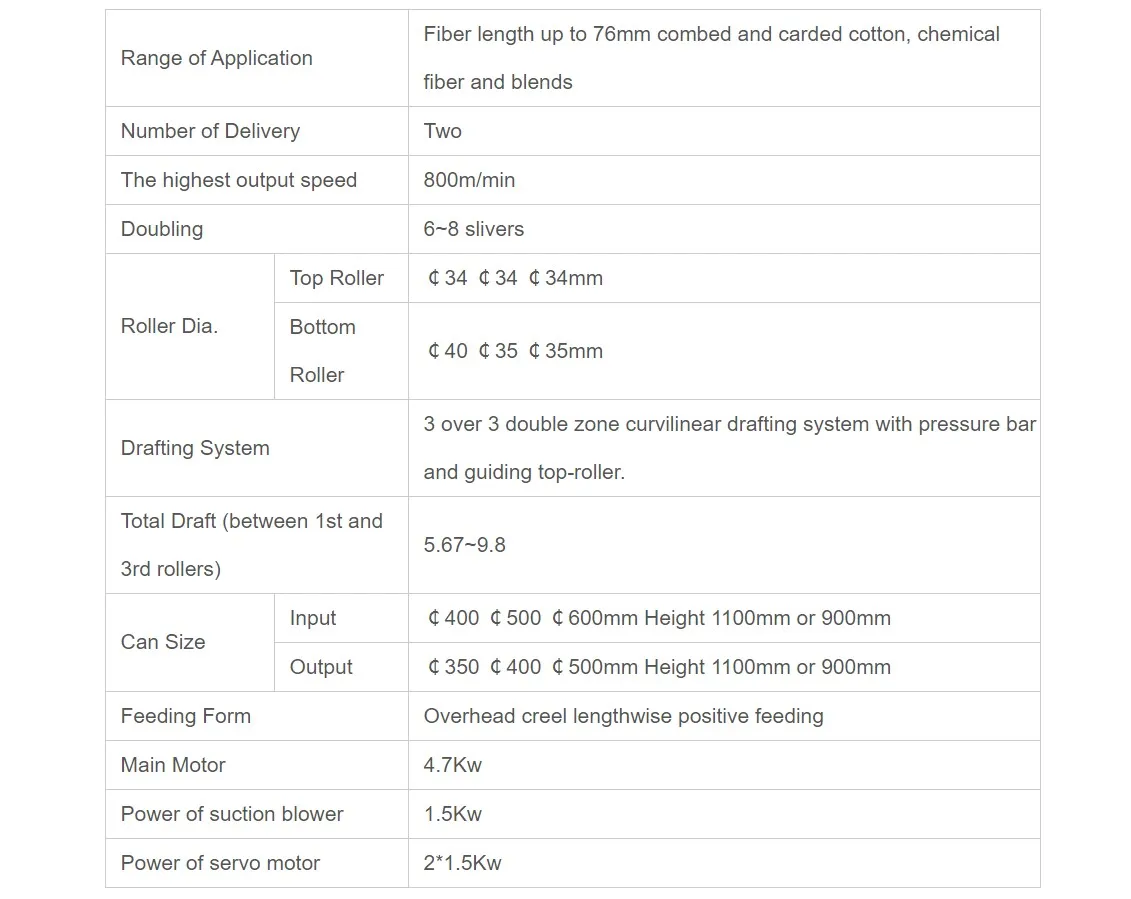The width and height of the screenshot is (1131, 899).
Task: Click the Range of Application label cell
Action: (x=216, y=58)
